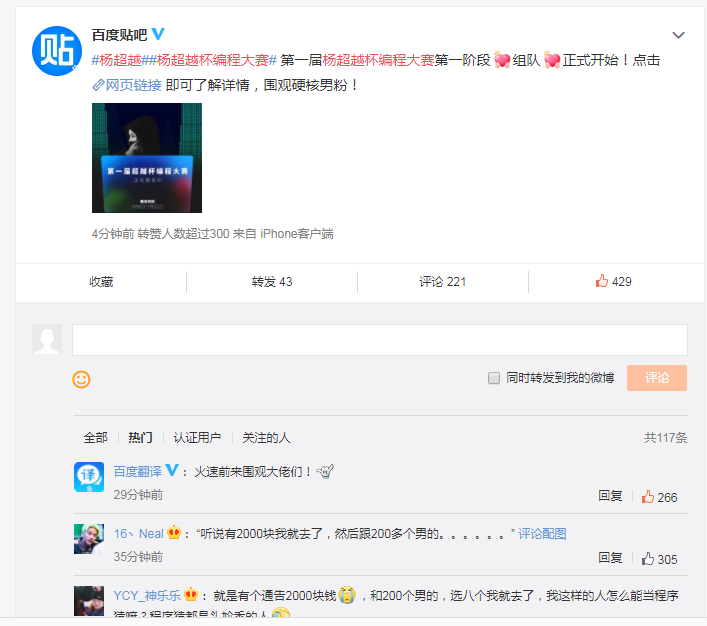
Task: Click your gray default user avatar
Action: point(47,339)
